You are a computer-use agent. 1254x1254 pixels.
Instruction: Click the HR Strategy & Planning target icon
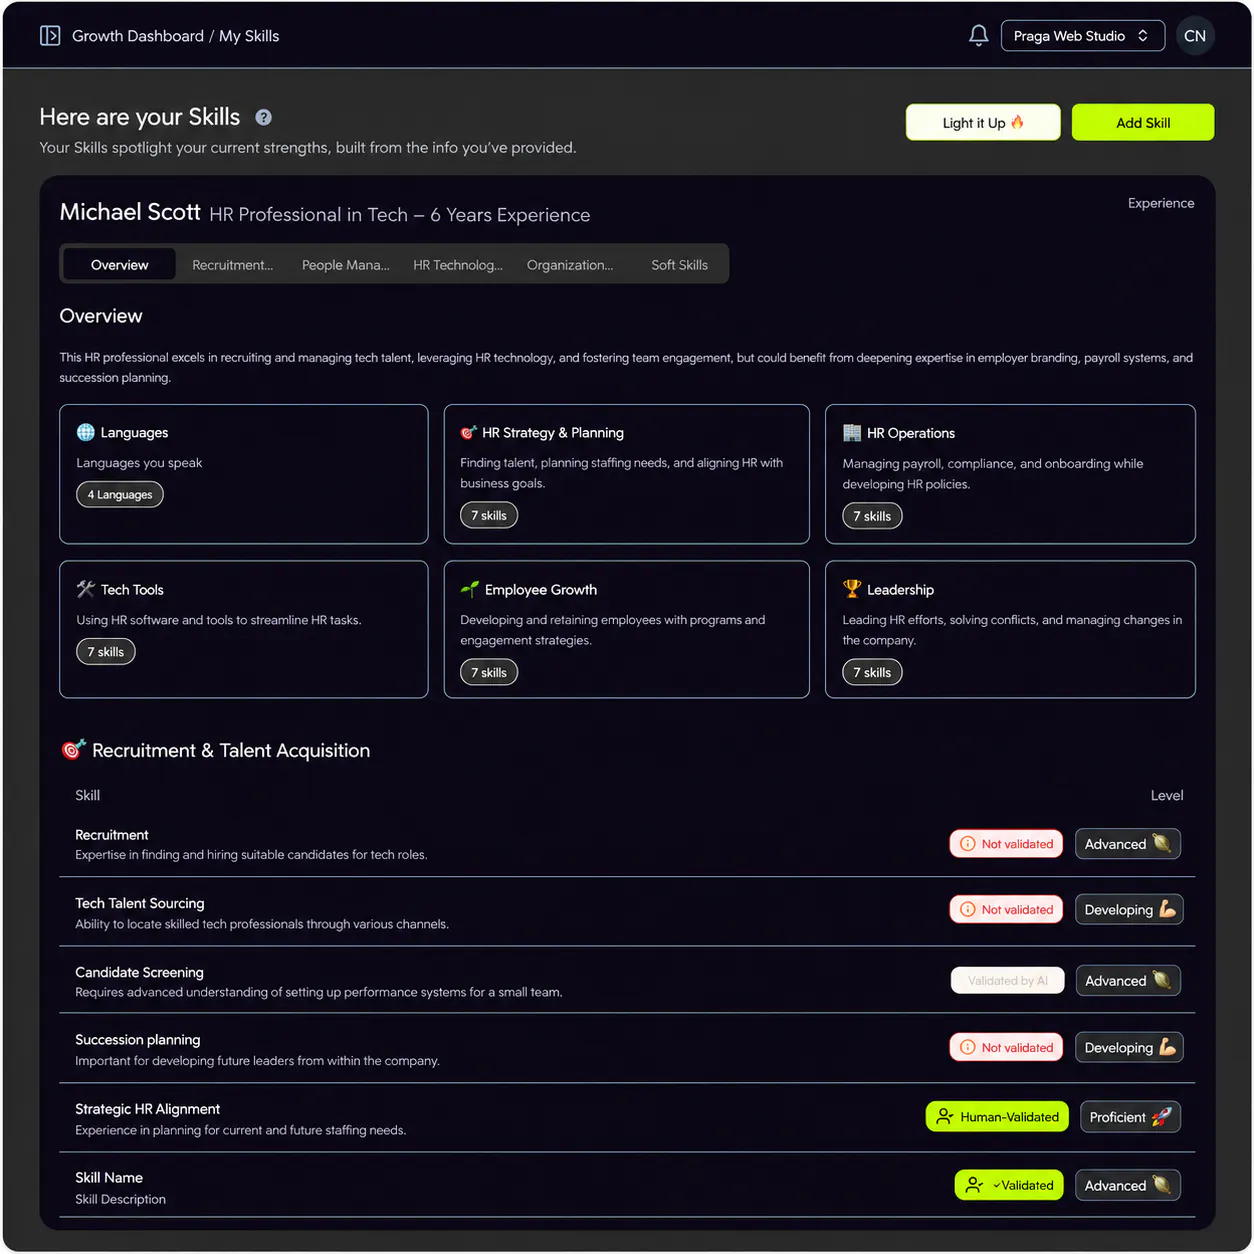click(x=468, y=432)
